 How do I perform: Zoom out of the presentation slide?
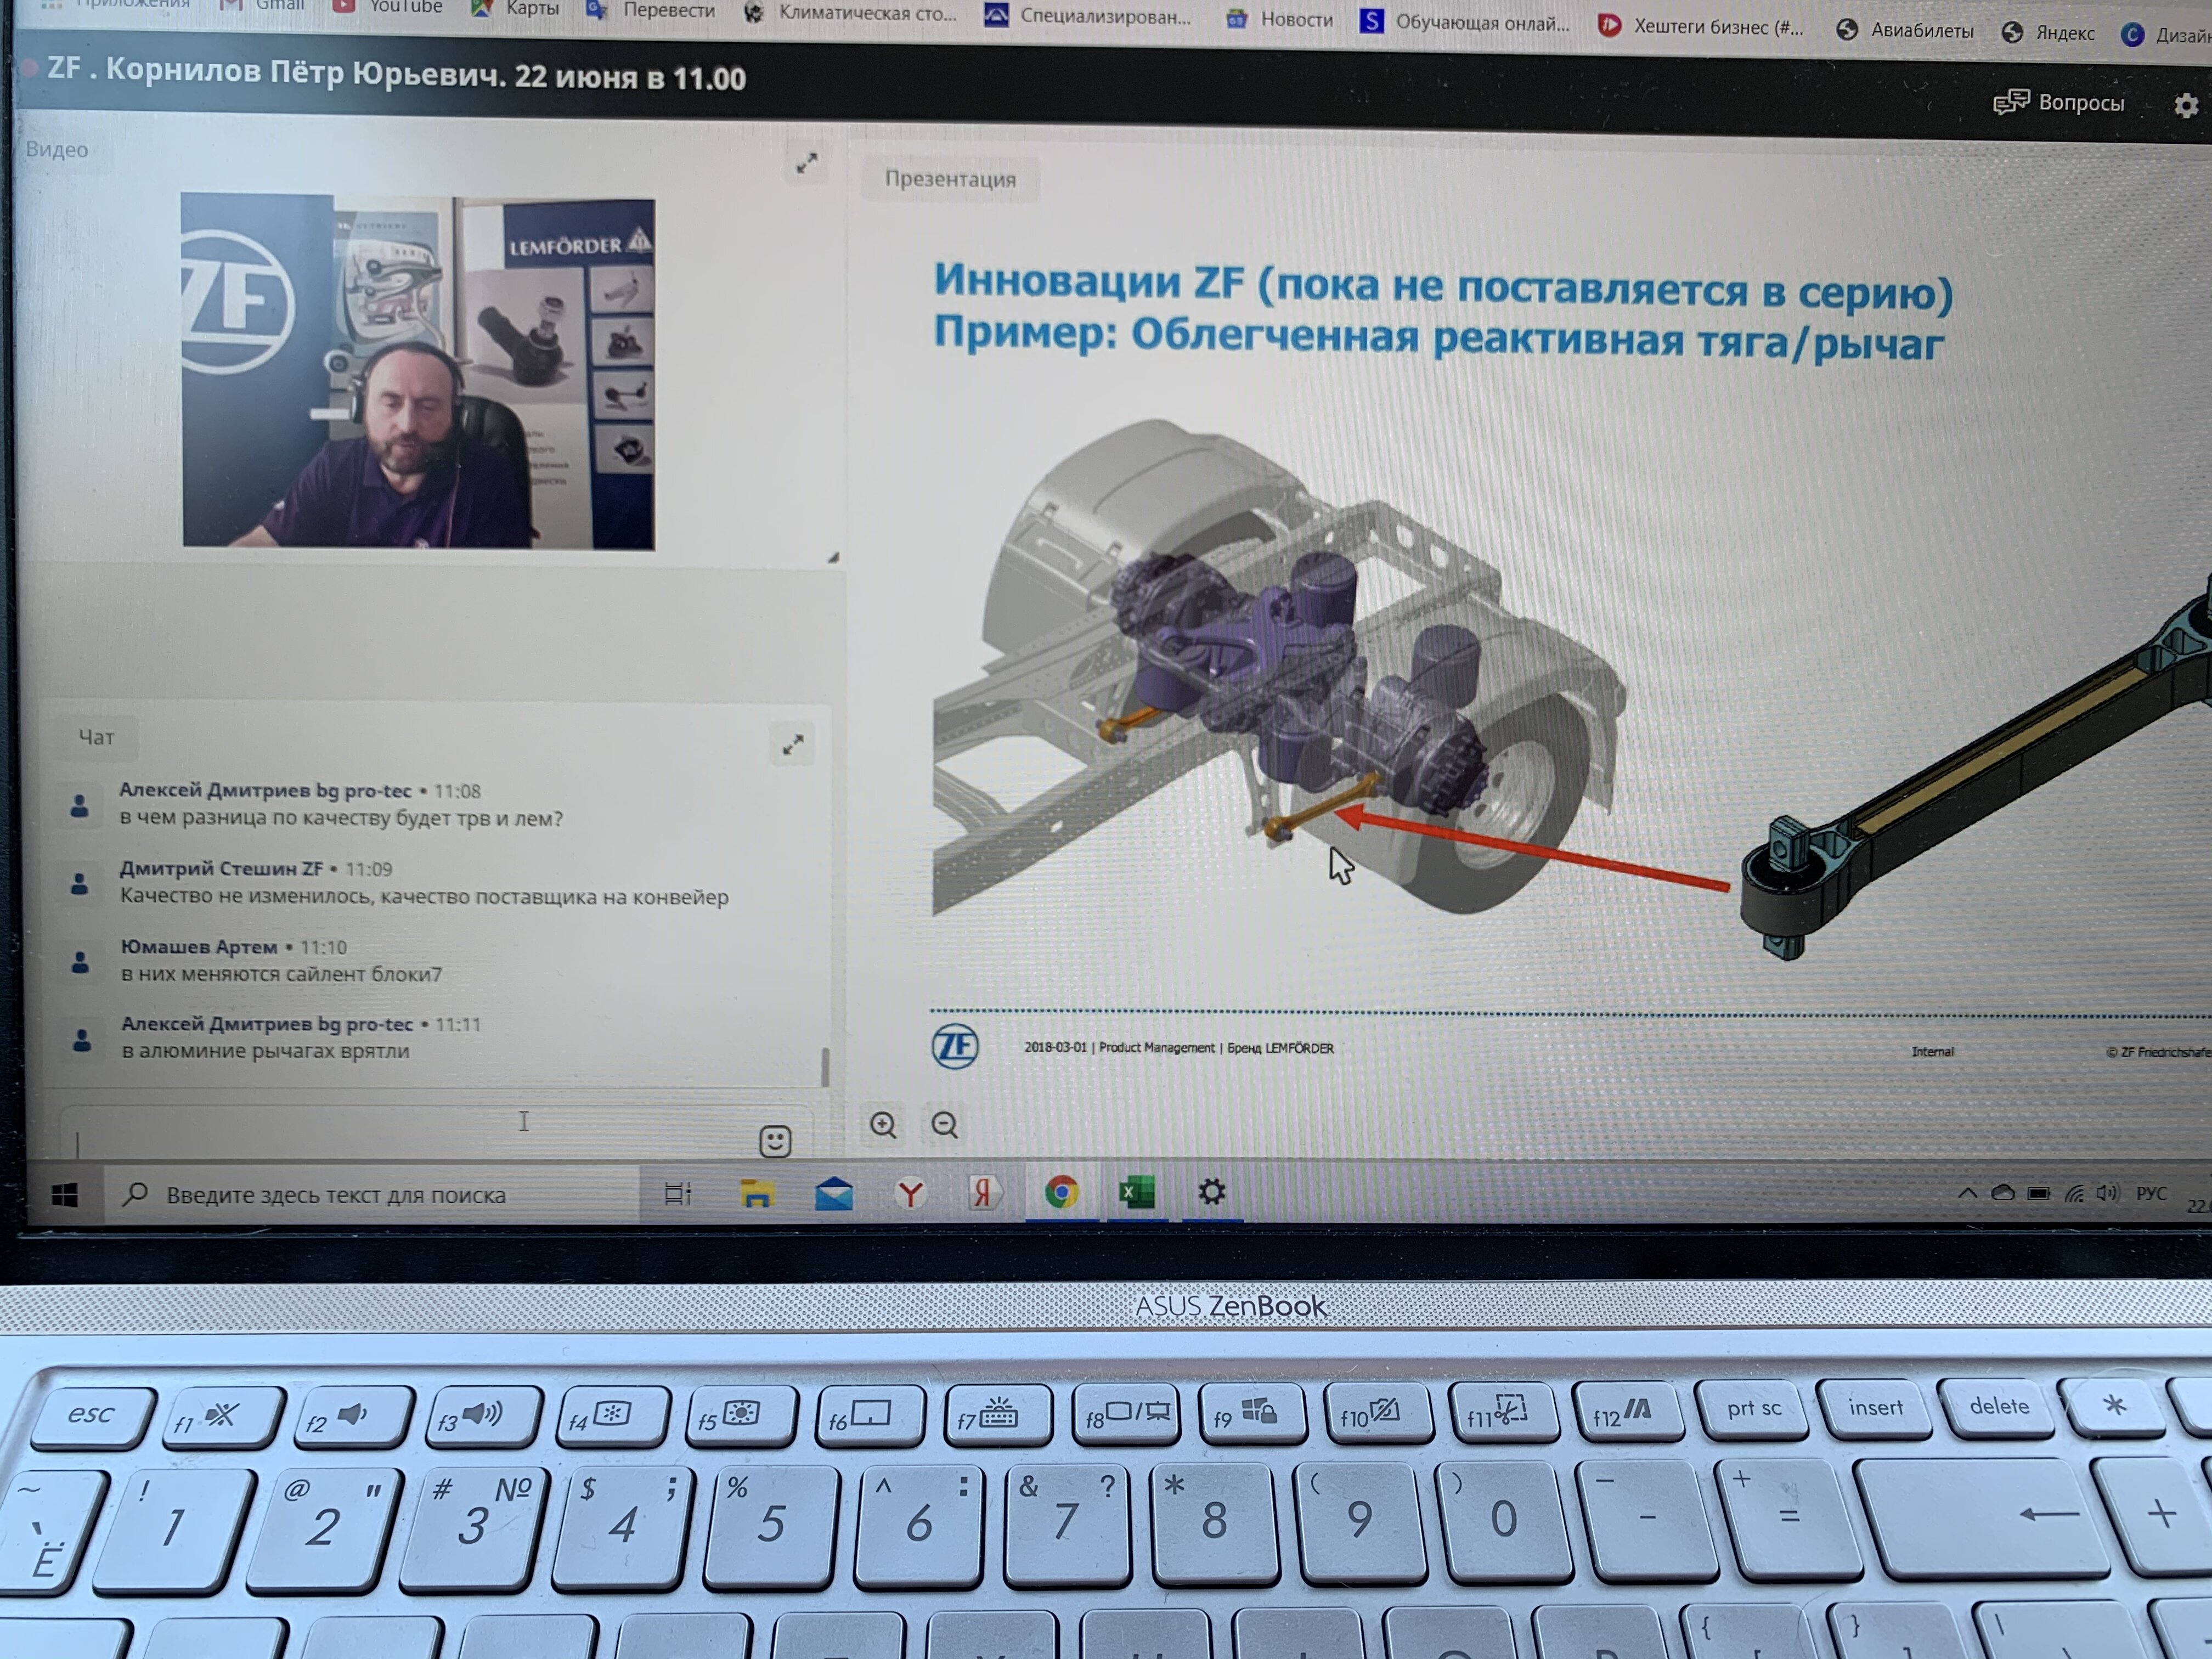coord(945,1125)
